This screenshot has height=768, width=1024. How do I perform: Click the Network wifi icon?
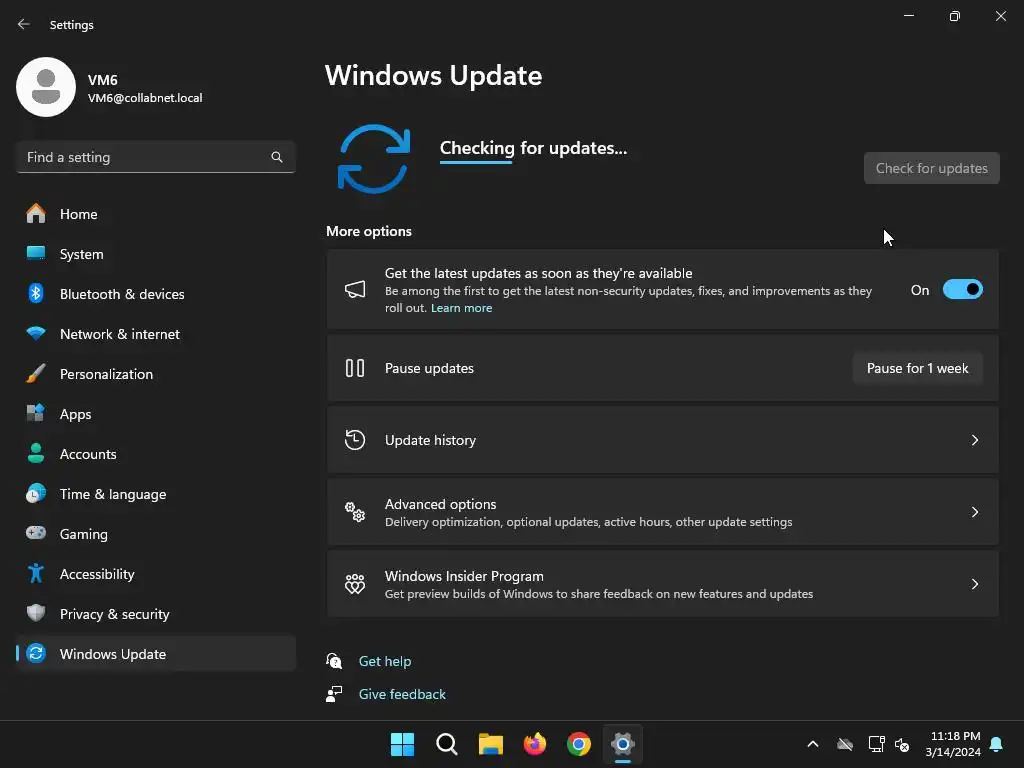[x=36, y=334]
